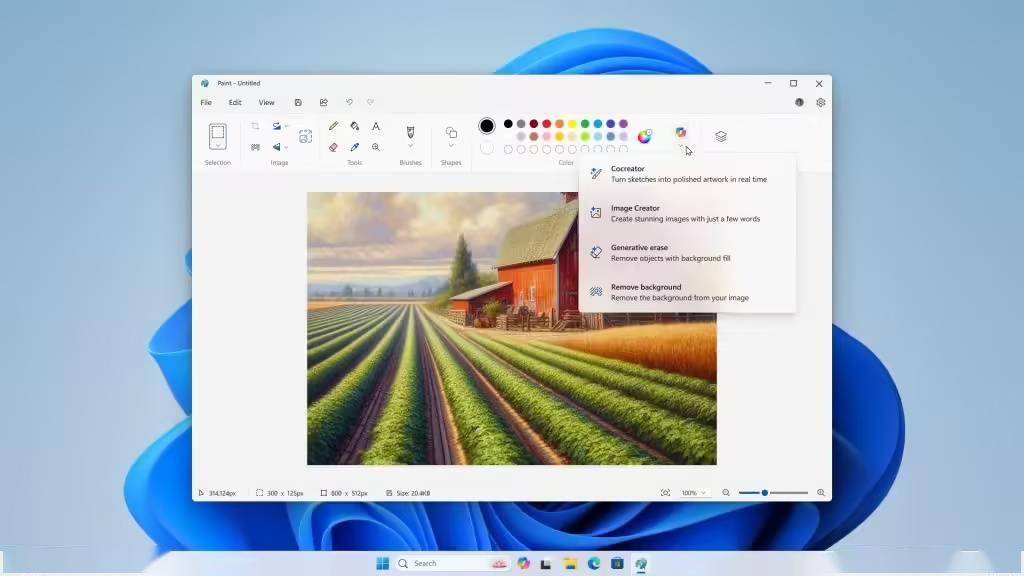The image size is (1024, 576).
Task: Expand the Selection tool dropdown
Action: [218, 146]
